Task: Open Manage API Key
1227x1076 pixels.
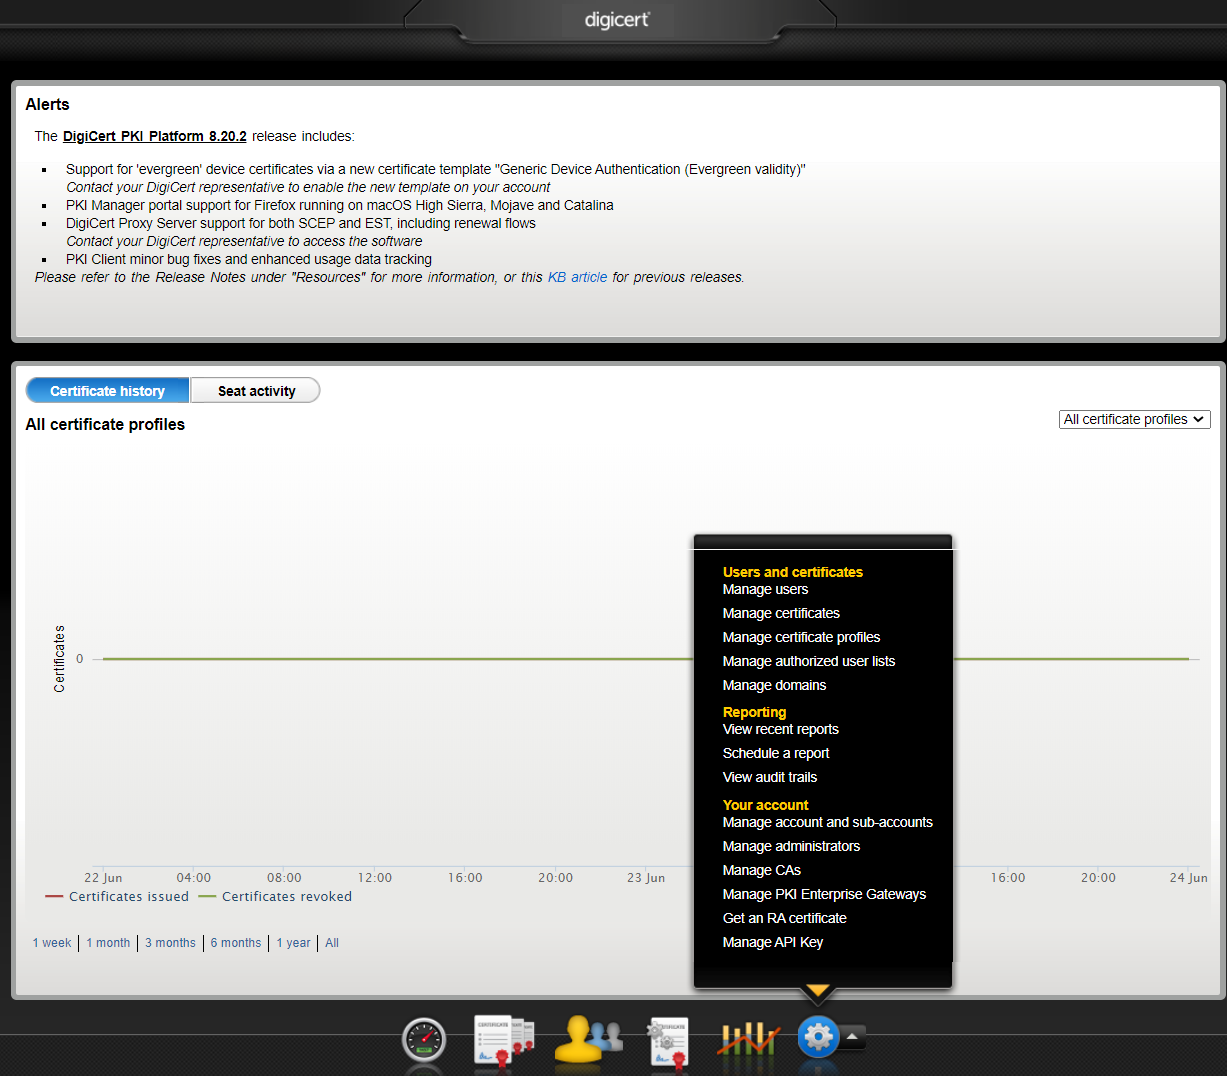Action: (x=773, y=942)
